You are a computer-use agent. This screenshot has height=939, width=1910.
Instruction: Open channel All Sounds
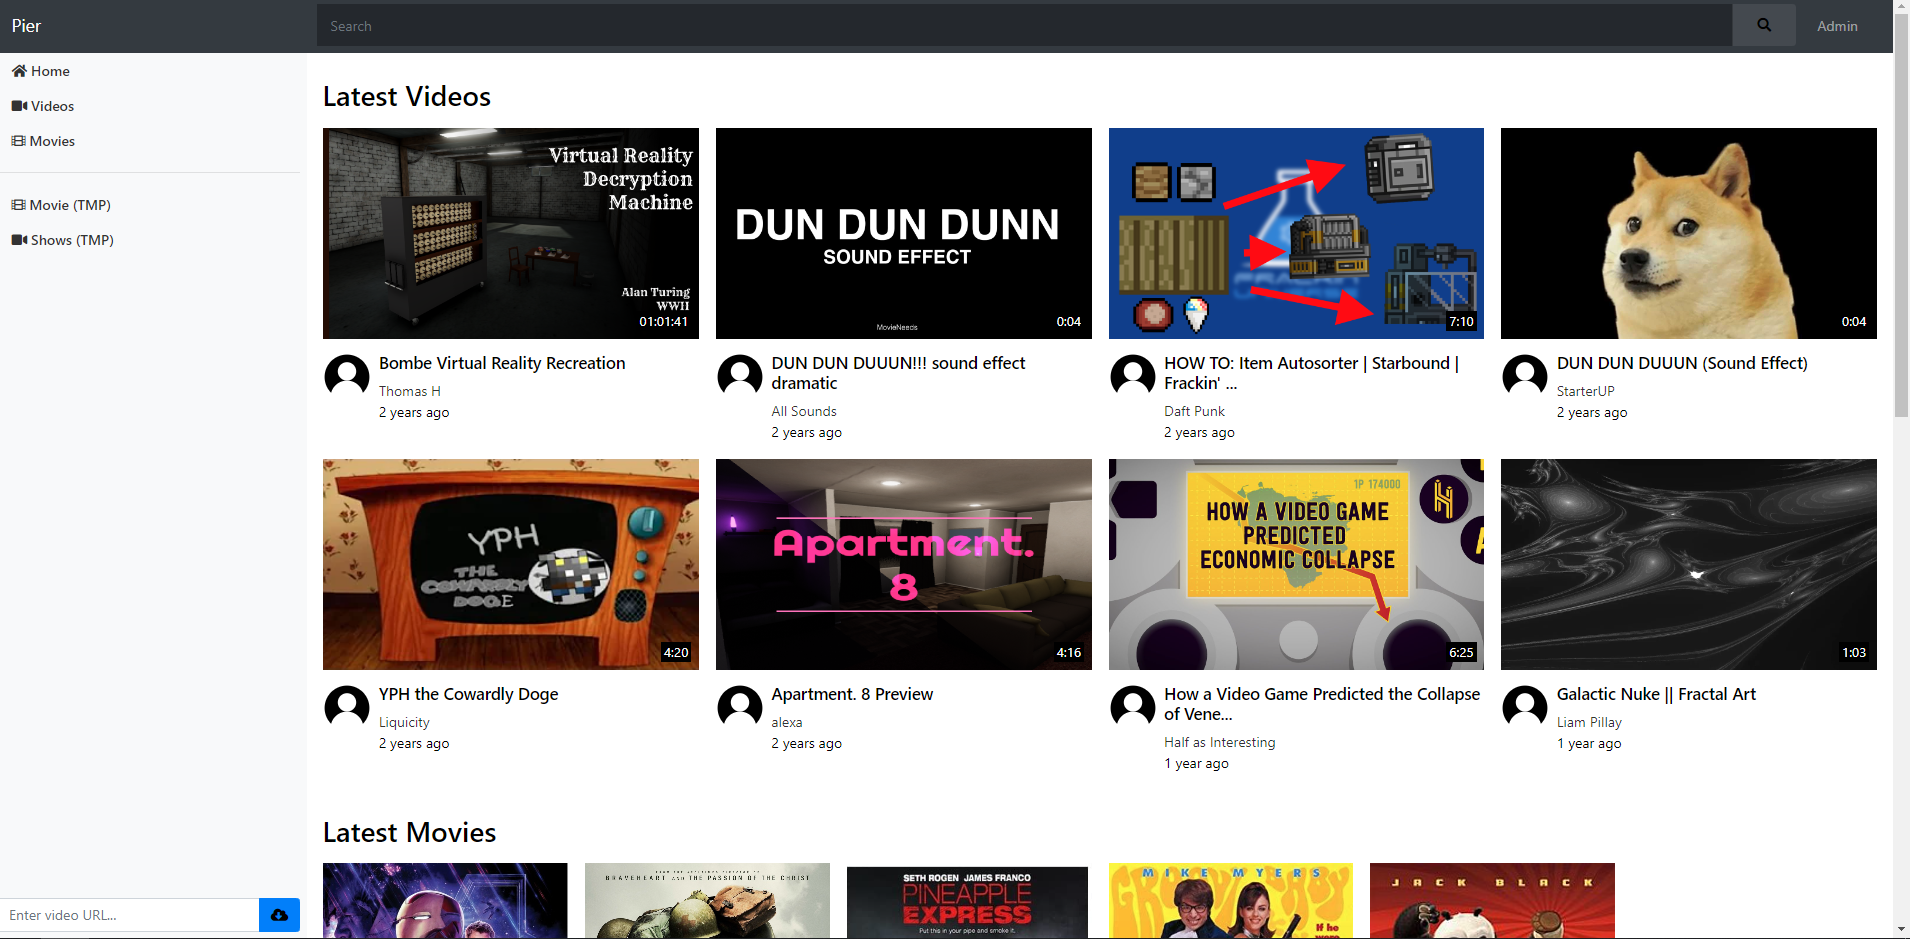pyautogui.click(x=804, y=411)
